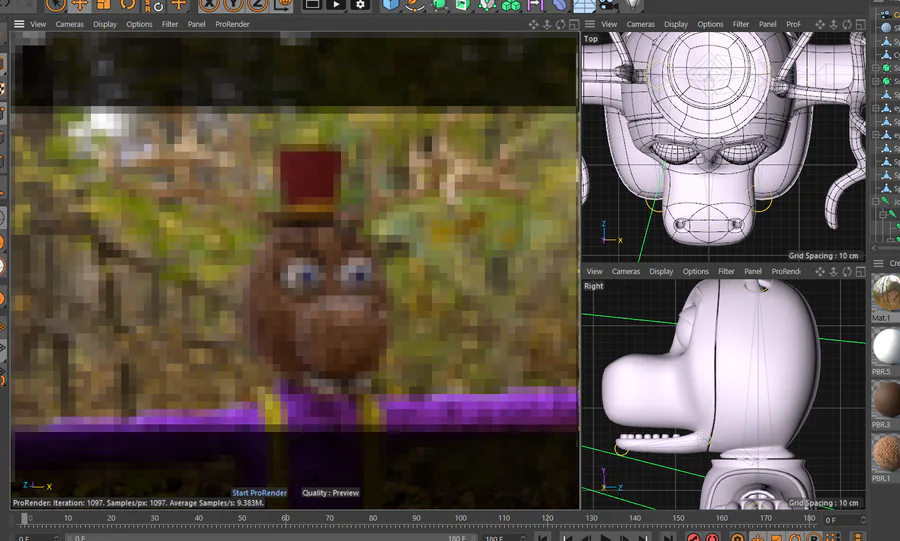Open the Extrude generator icon
Viewport: 900px width, 541px height.
coord(463,5)
